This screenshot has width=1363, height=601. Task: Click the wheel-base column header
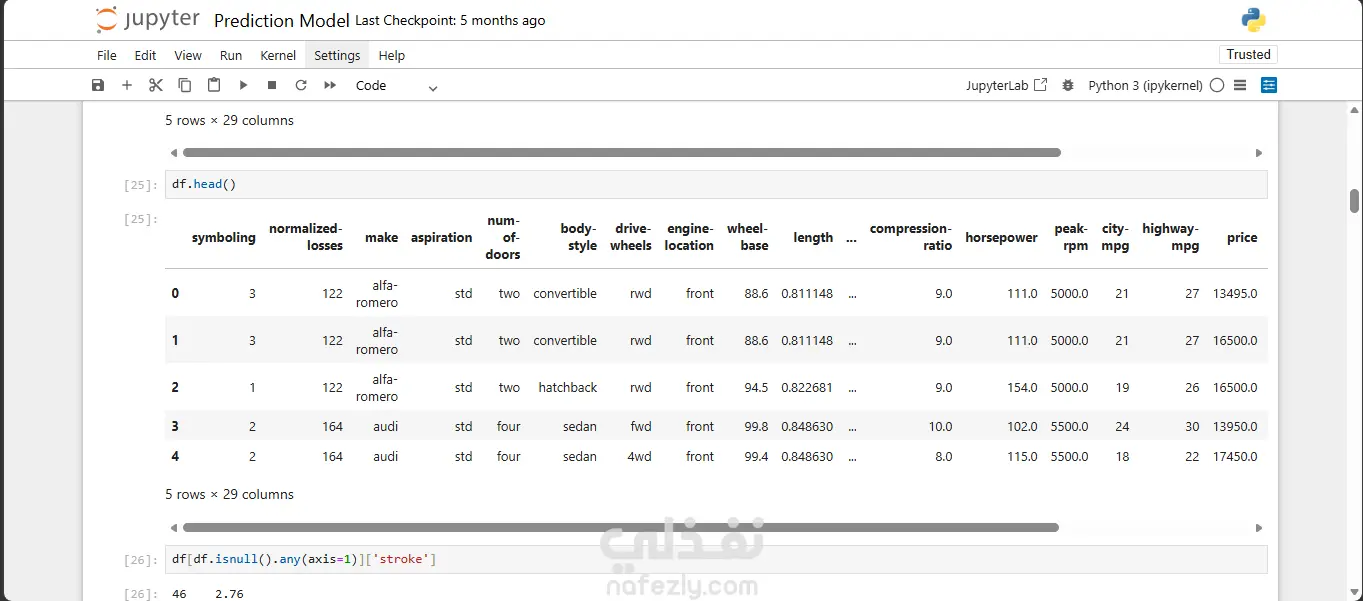coord(748,237)
